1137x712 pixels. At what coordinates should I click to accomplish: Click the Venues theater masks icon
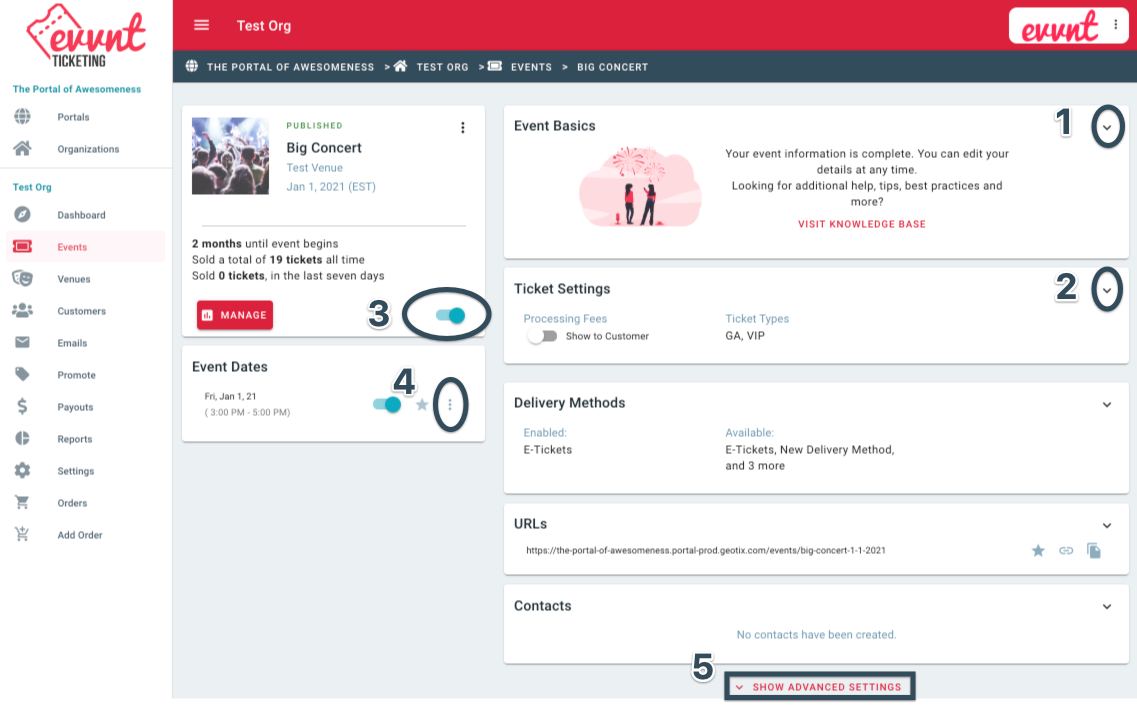(x=22, y=278)
